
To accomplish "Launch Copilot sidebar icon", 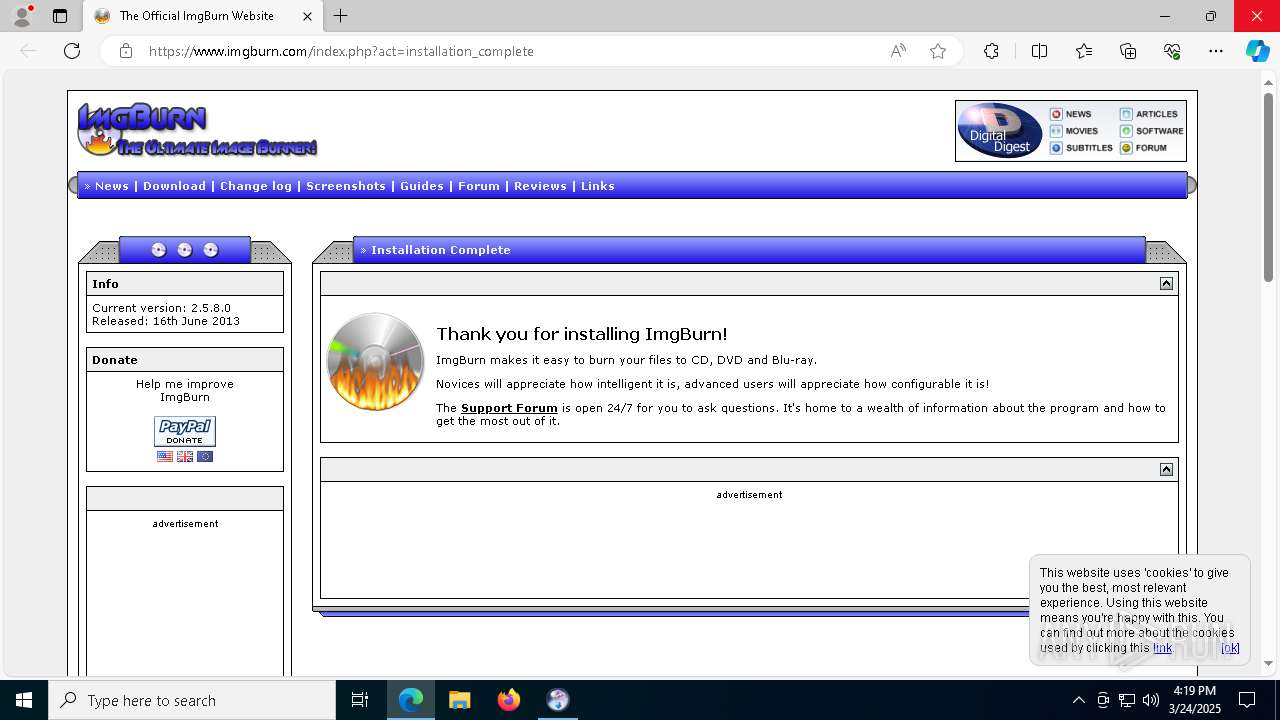I will (x=1257, y=51).
